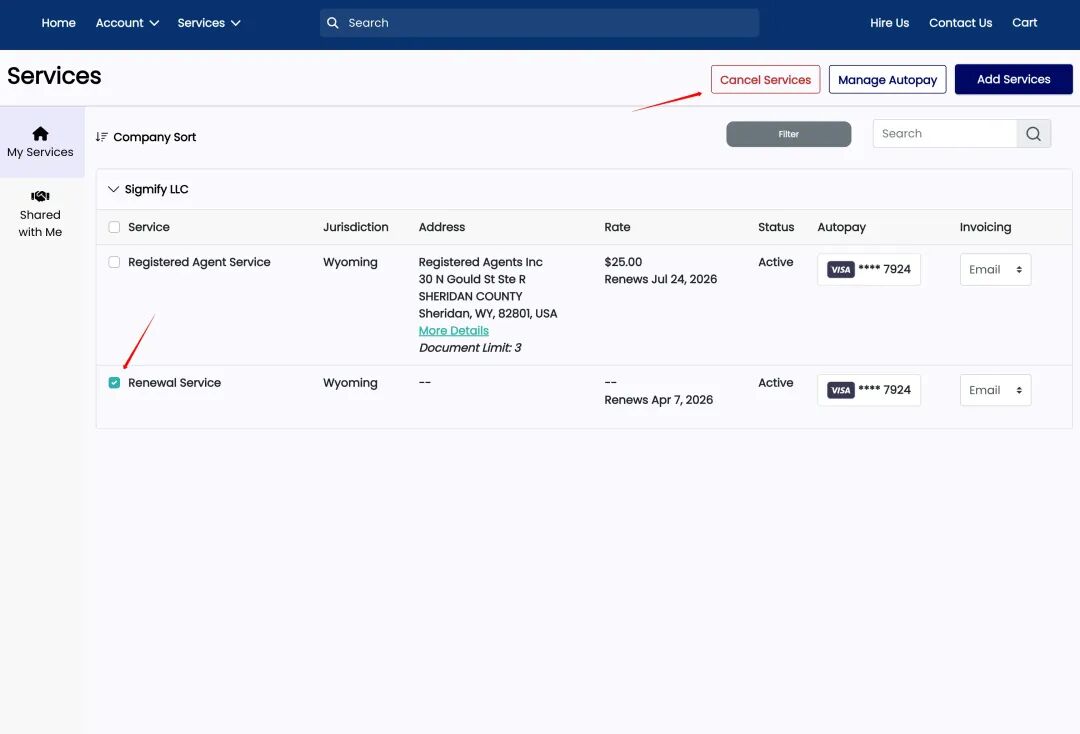Screen dimensions: 1080x734
Task: Expand the Services menu in navbar
Action: point(208,23)
